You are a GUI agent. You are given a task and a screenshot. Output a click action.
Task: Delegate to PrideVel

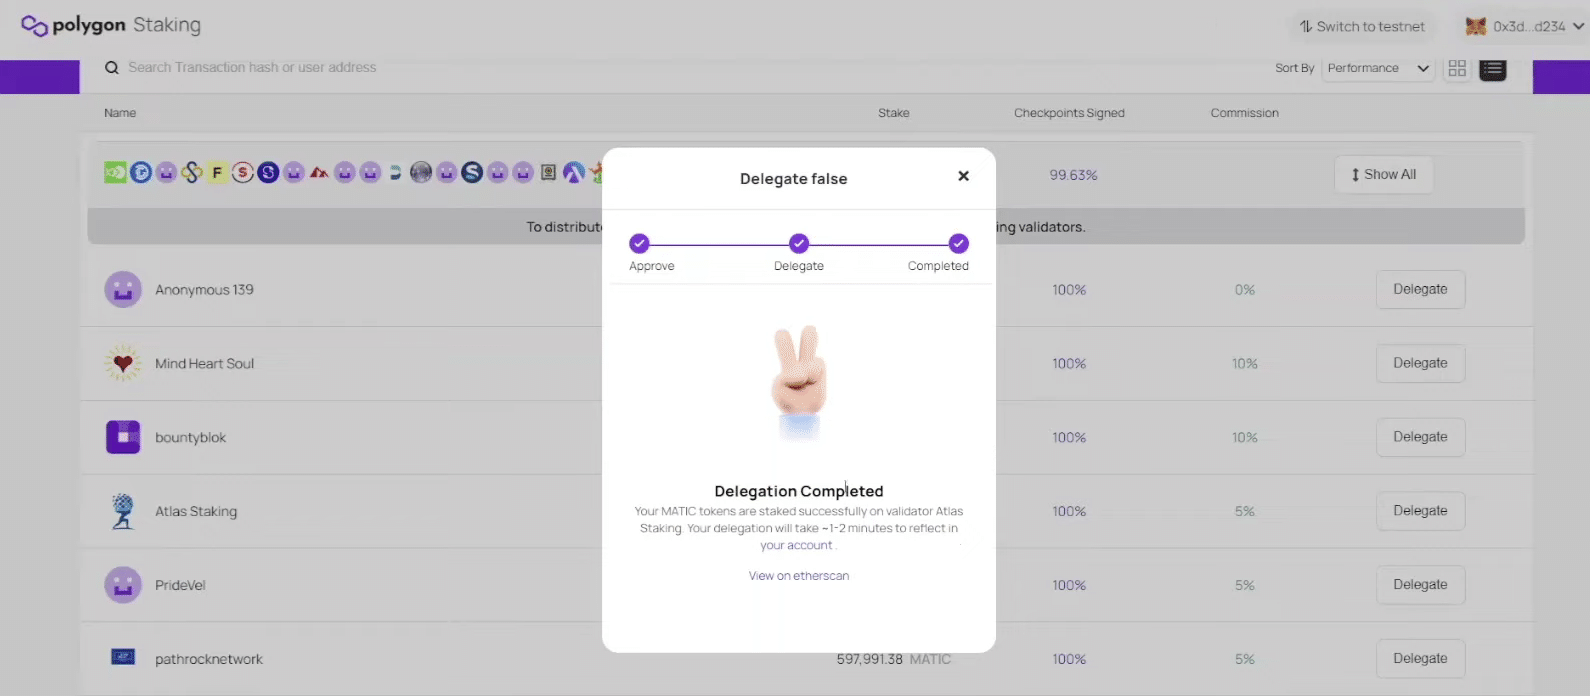1420,585
